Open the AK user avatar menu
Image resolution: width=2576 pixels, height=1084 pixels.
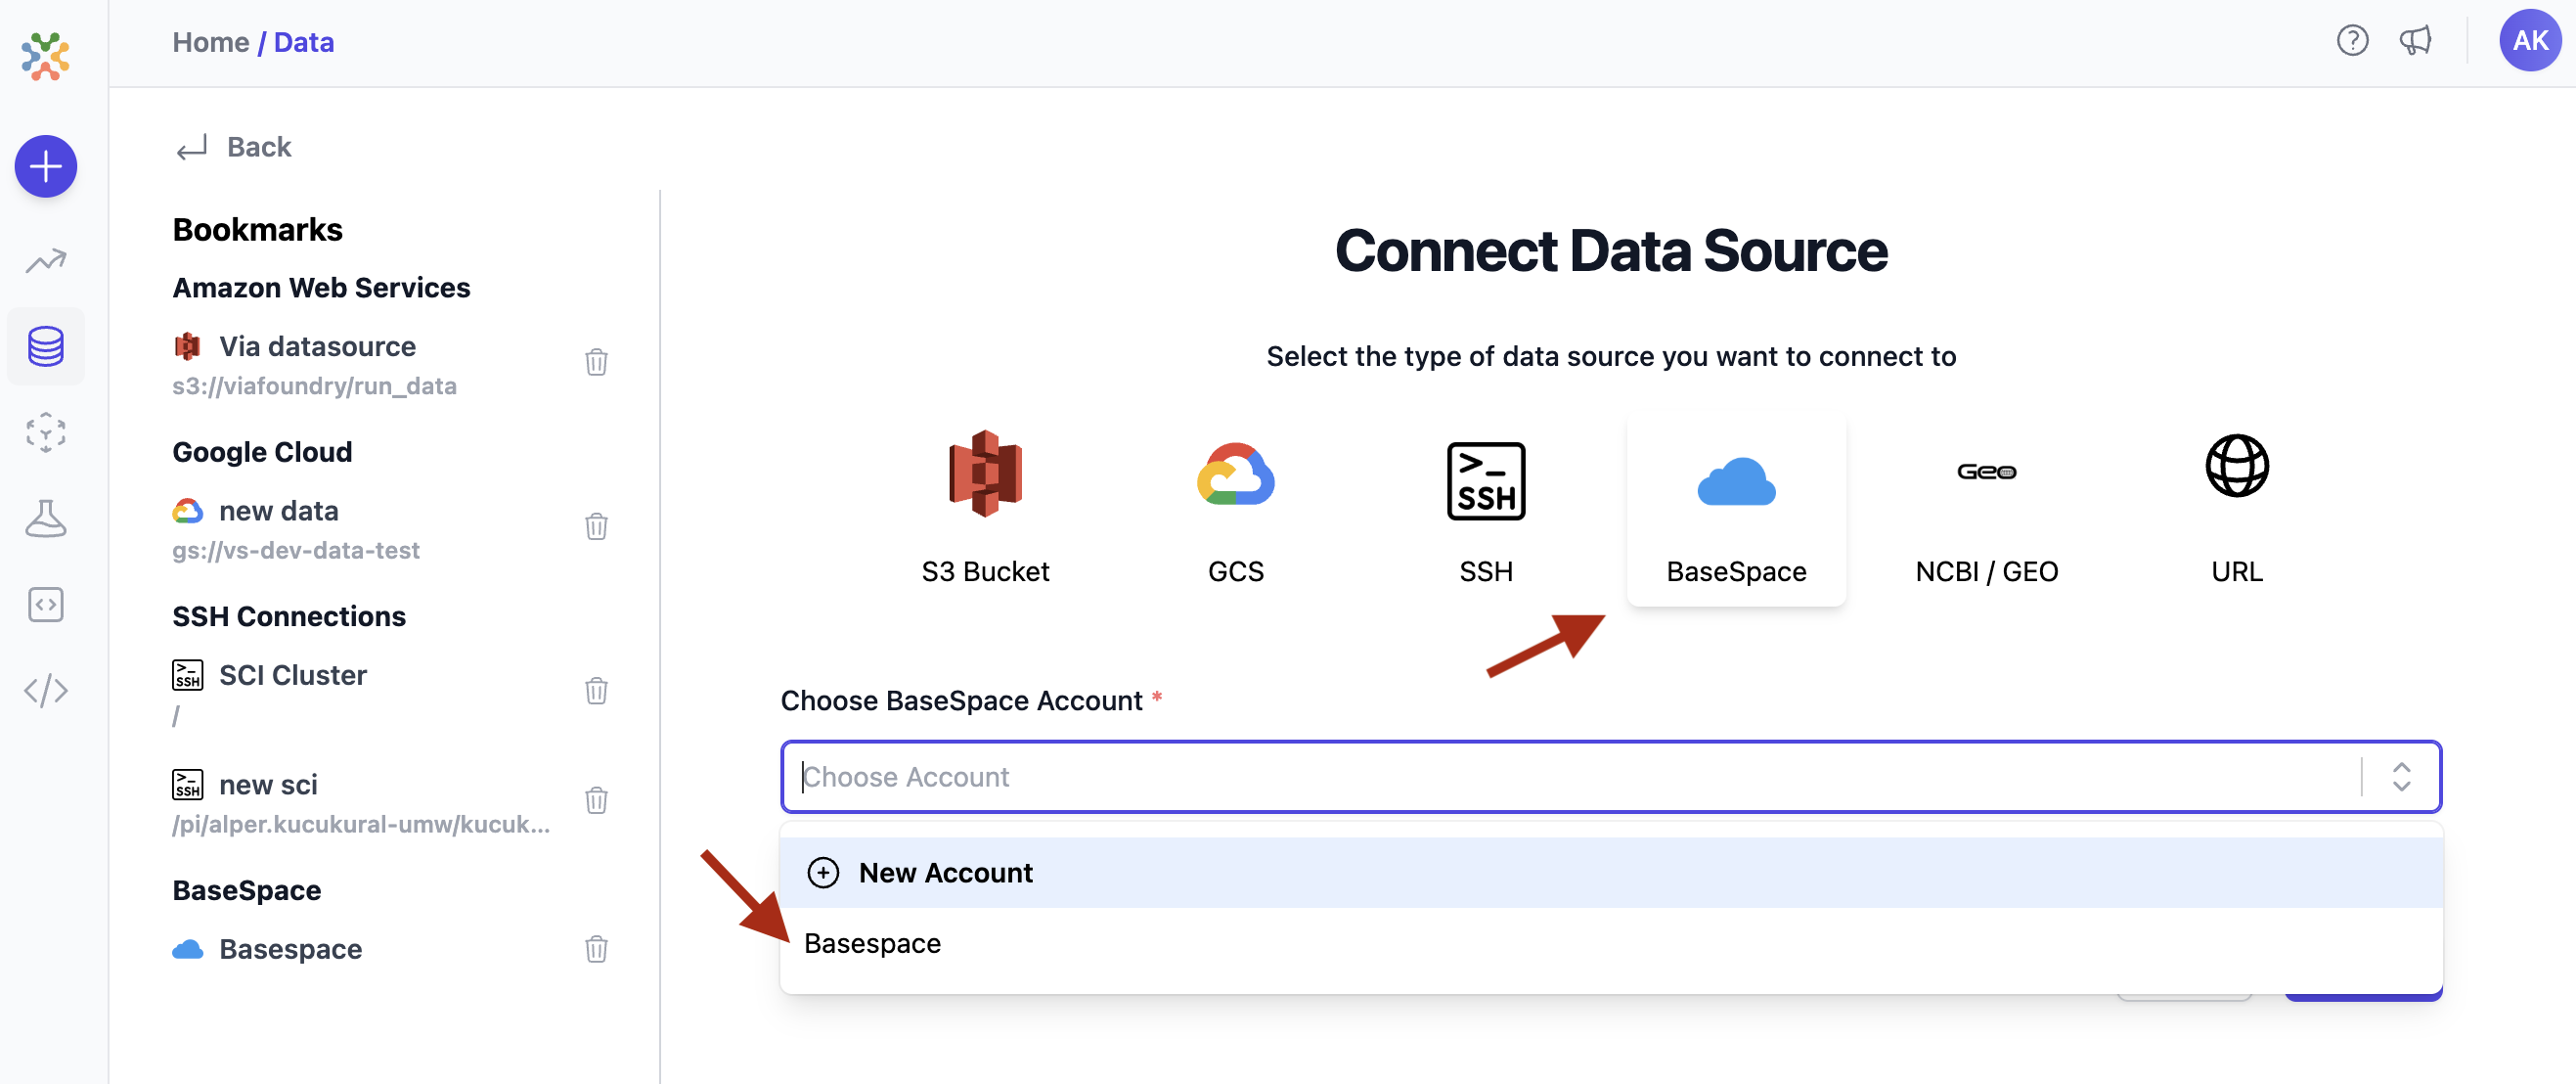click(2530, 40)
